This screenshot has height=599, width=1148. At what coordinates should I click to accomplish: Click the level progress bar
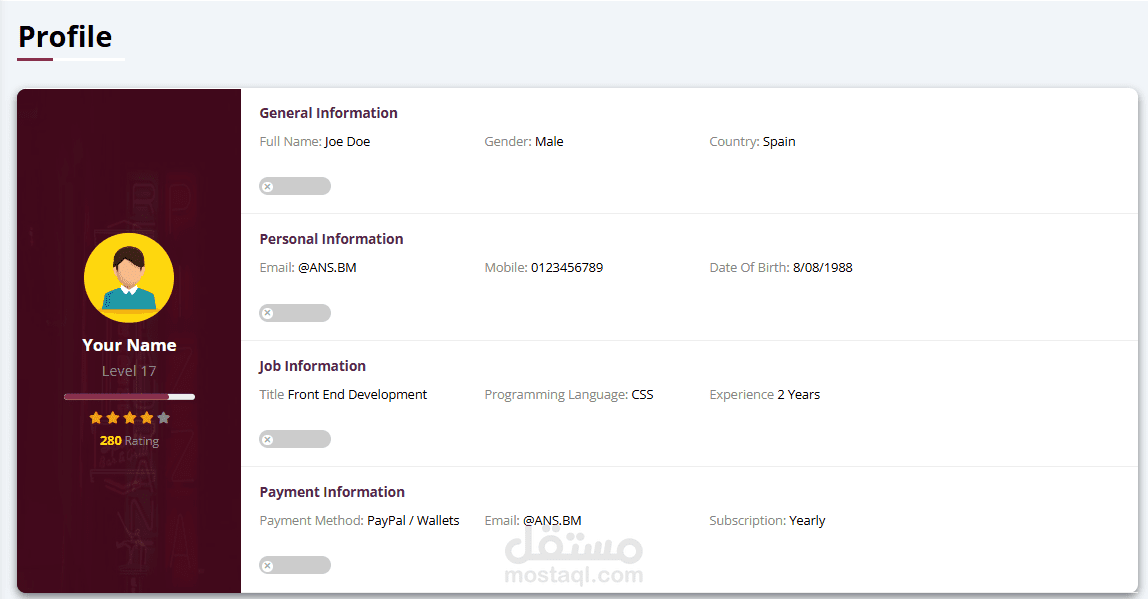(x=130, y=397)
